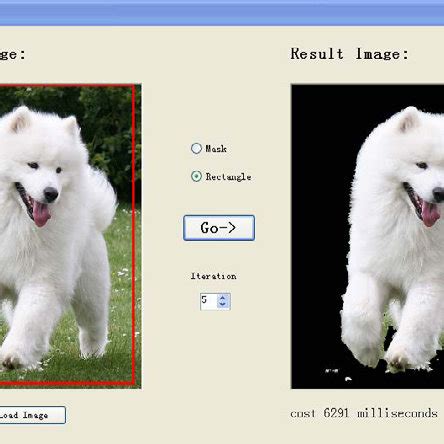Click inside the Iteration number field
Viewport: 444px width, 444px height.
209,301
